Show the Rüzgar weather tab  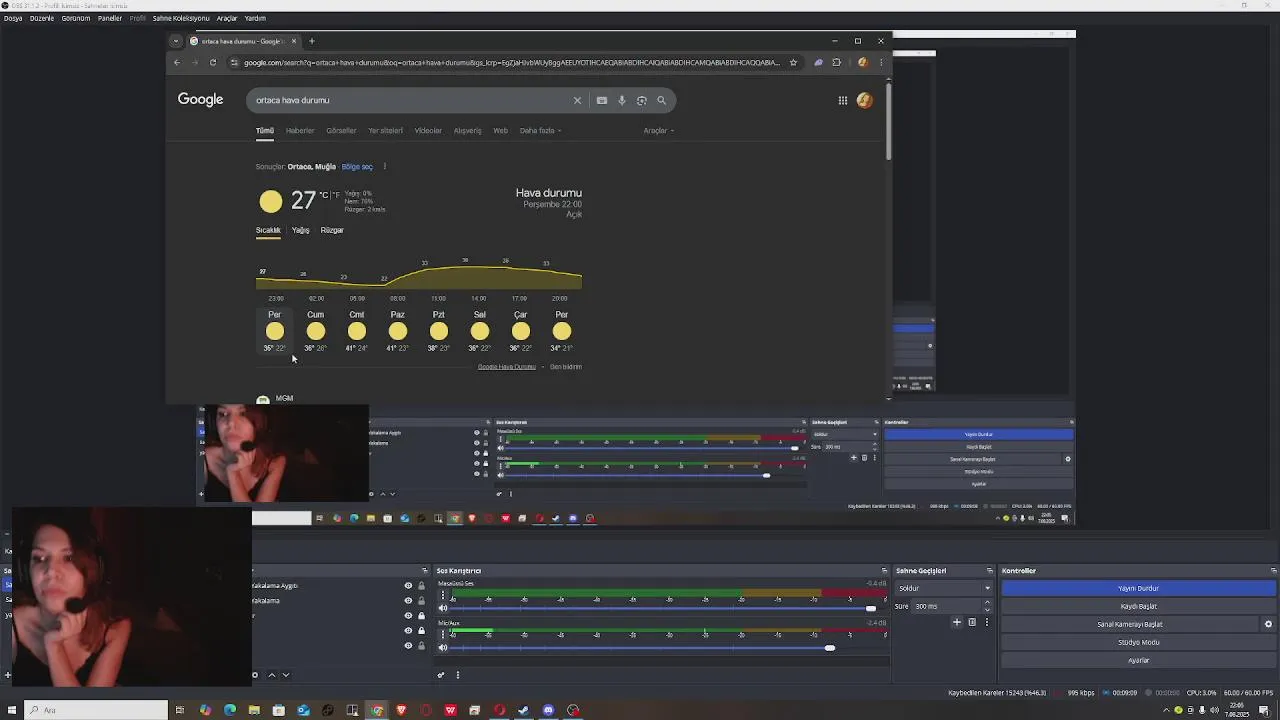tap(332, 230)
